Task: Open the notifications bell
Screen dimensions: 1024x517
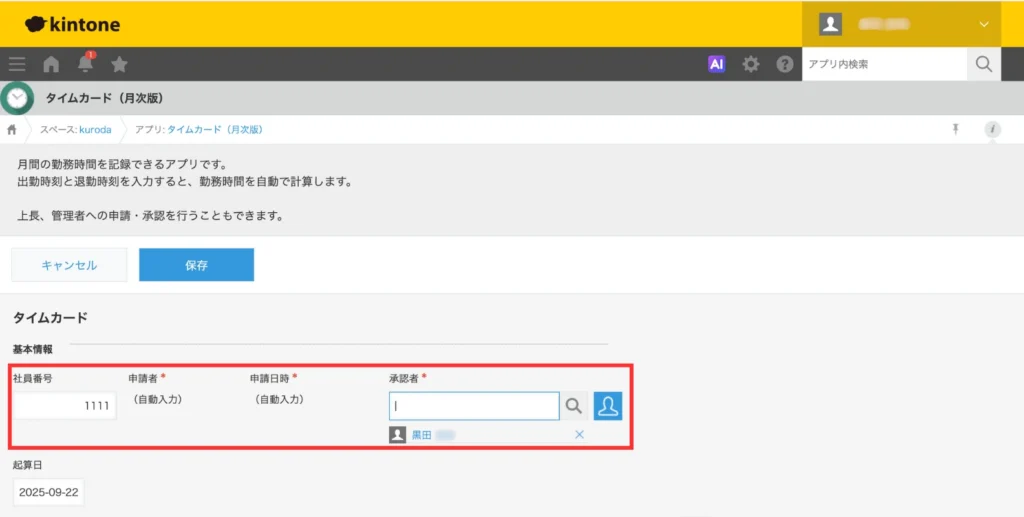Action: [x=85, y=64]
